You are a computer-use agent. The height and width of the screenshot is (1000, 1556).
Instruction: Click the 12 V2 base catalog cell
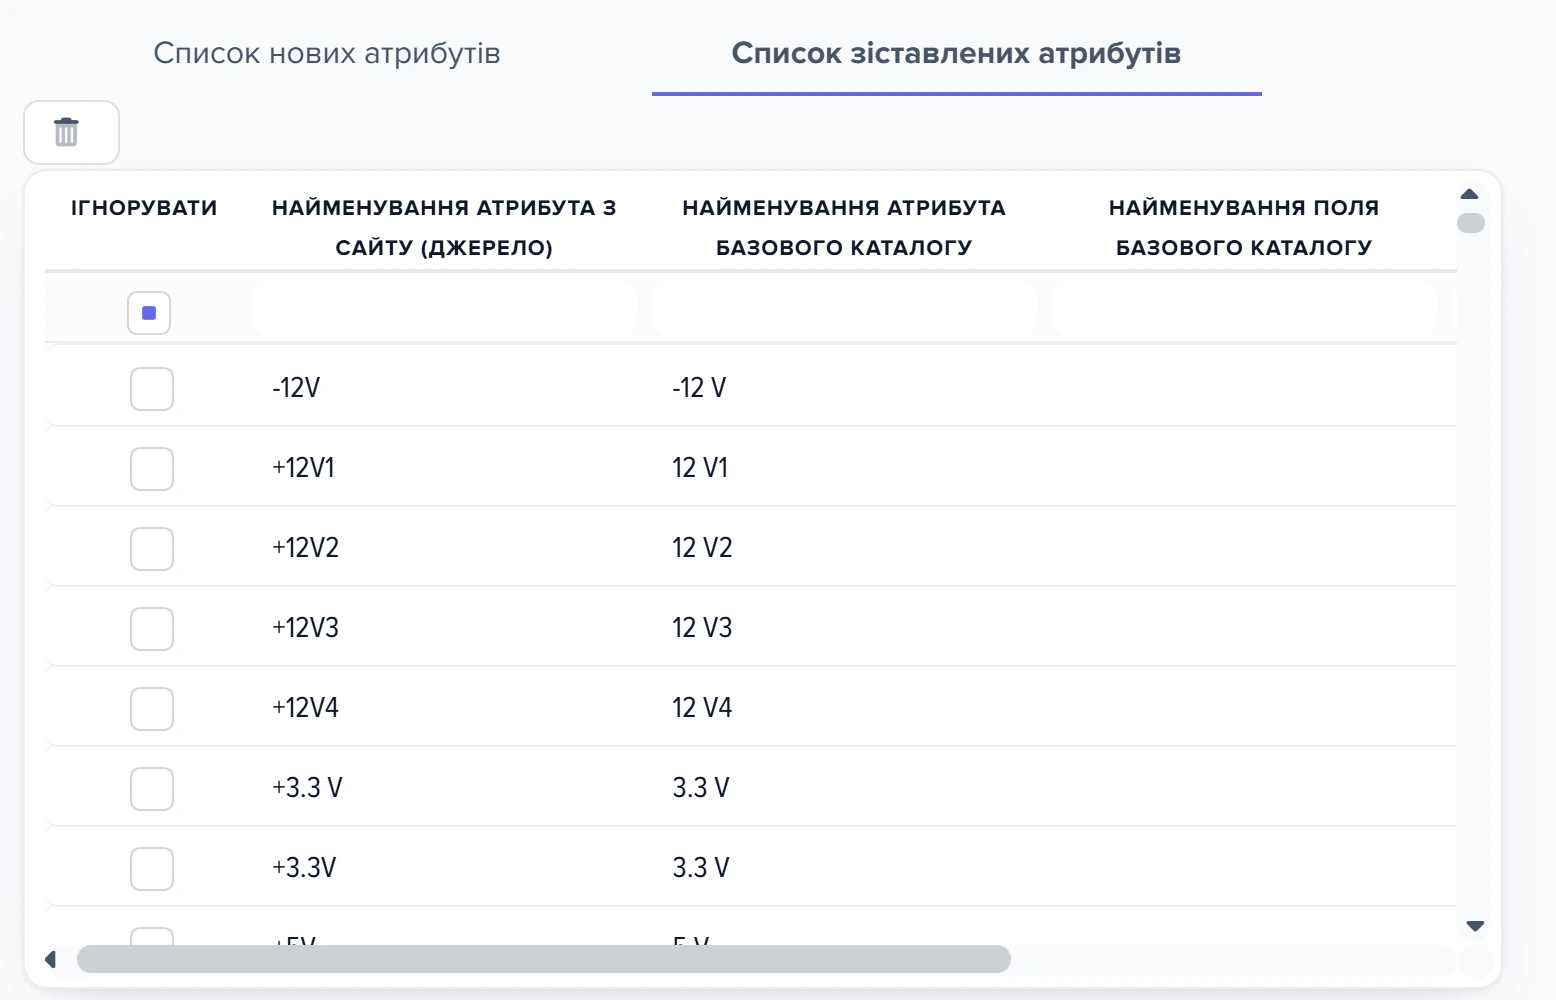coord(845,548)
